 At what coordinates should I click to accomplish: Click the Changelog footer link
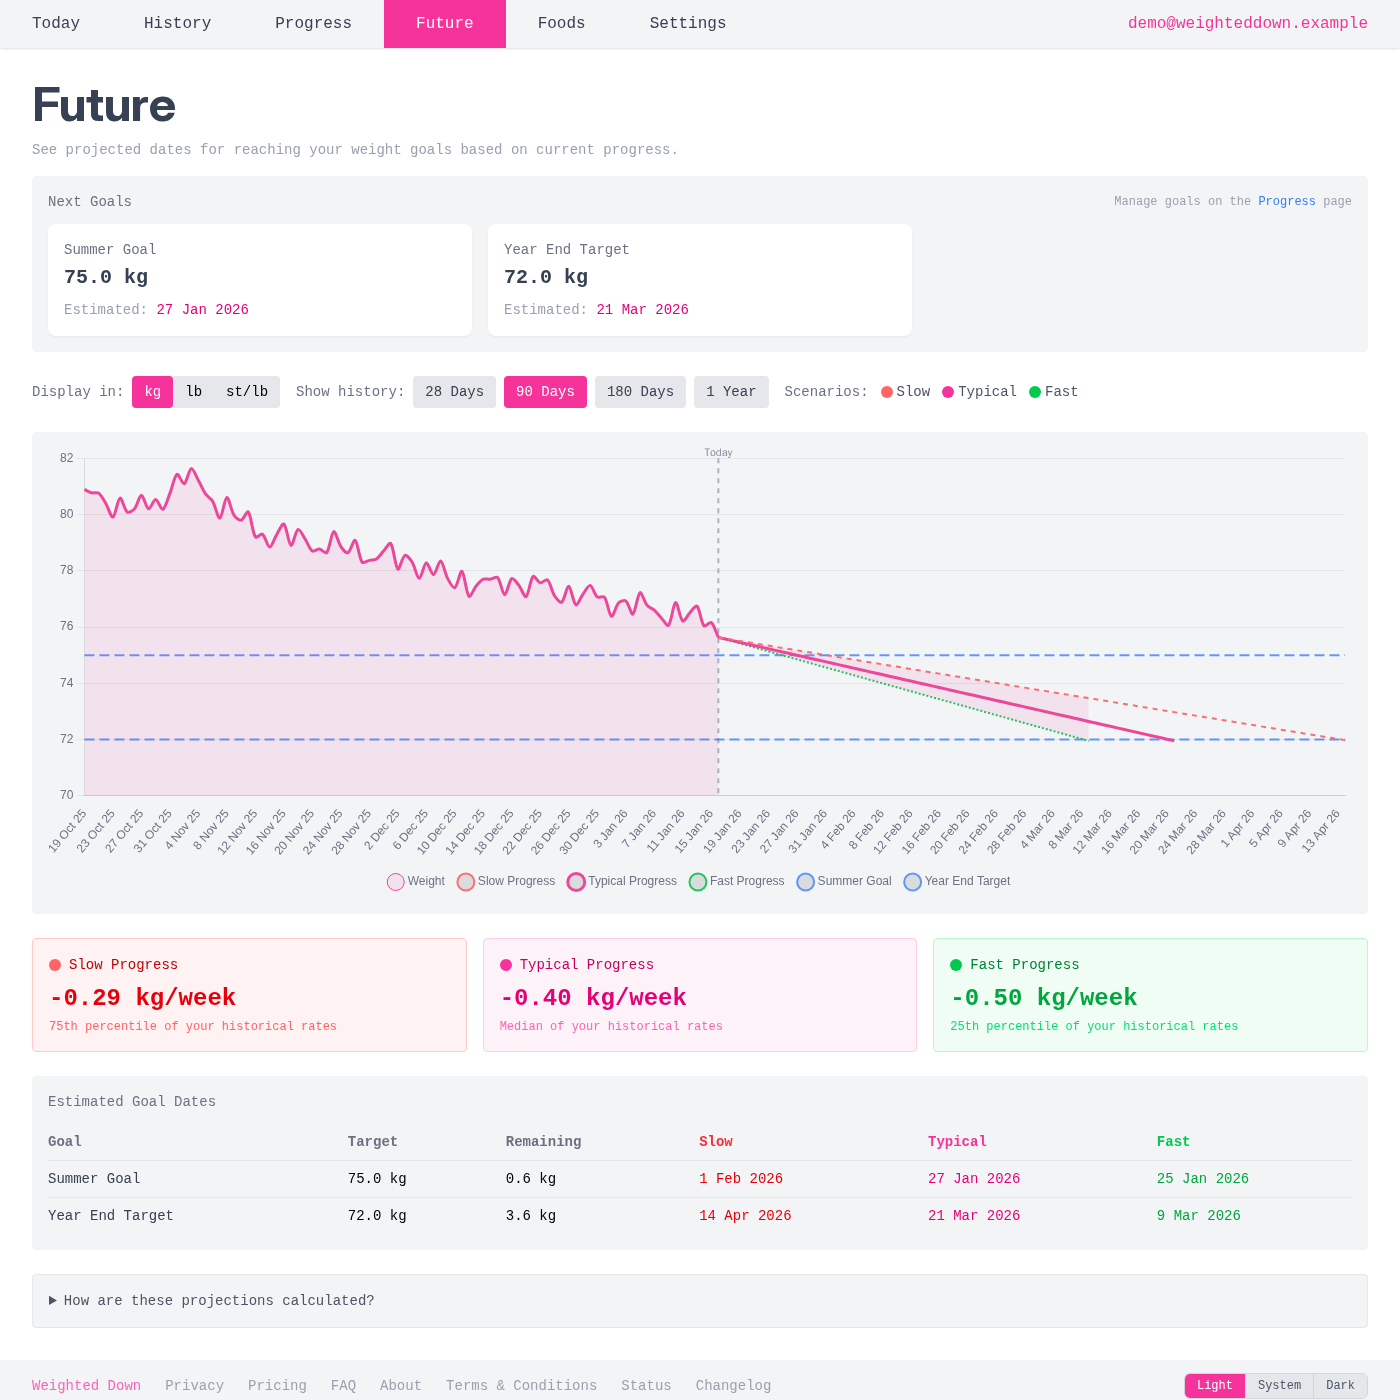pos(733,1385)
